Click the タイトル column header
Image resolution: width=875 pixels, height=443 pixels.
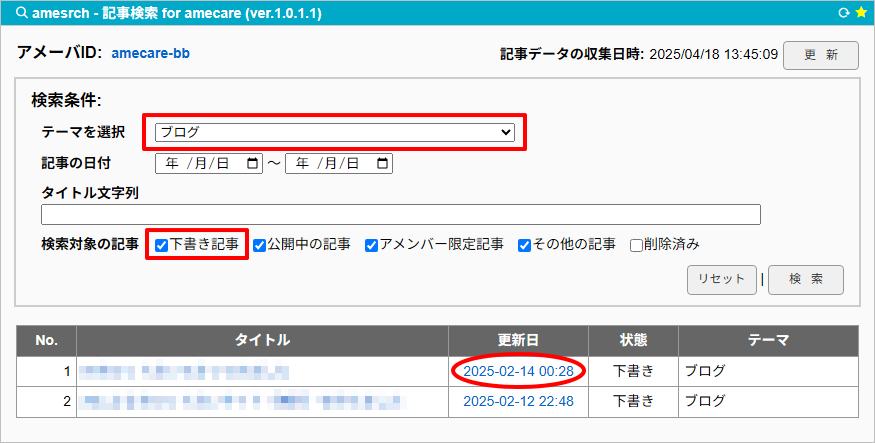pos(262,340)
